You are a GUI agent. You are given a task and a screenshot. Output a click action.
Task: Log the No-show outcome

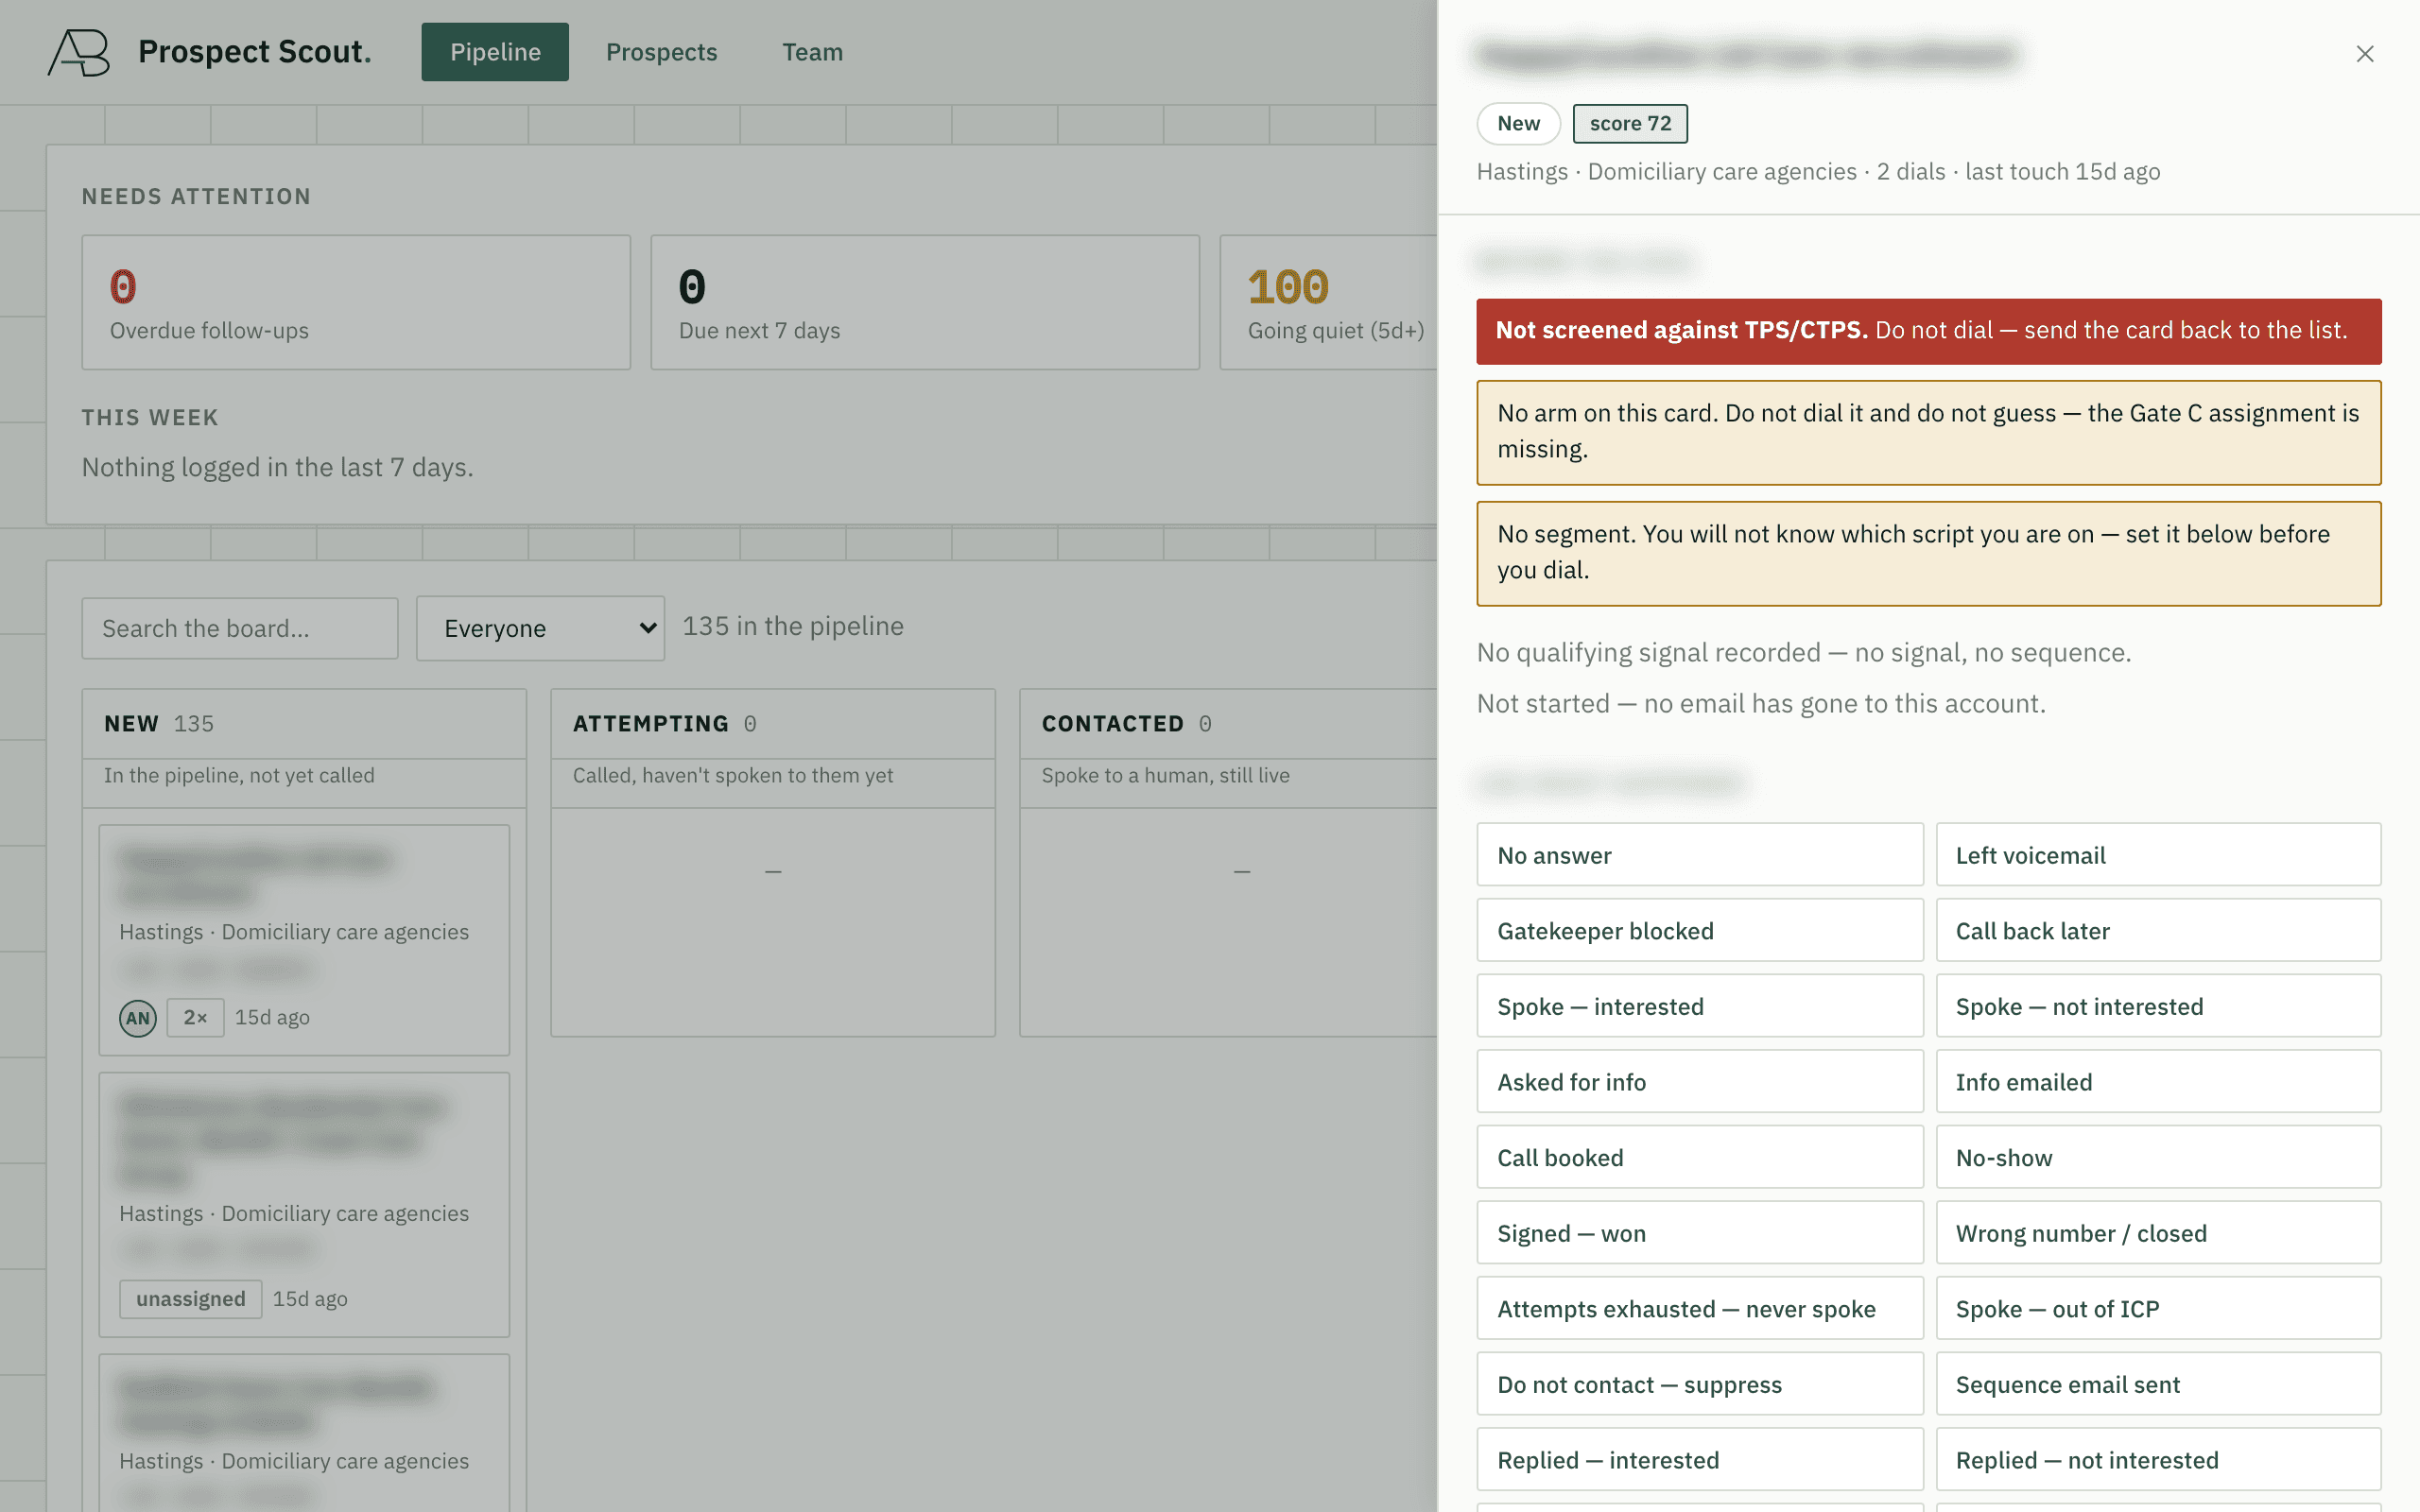pyautogui.click(x=2158, y=1158)
